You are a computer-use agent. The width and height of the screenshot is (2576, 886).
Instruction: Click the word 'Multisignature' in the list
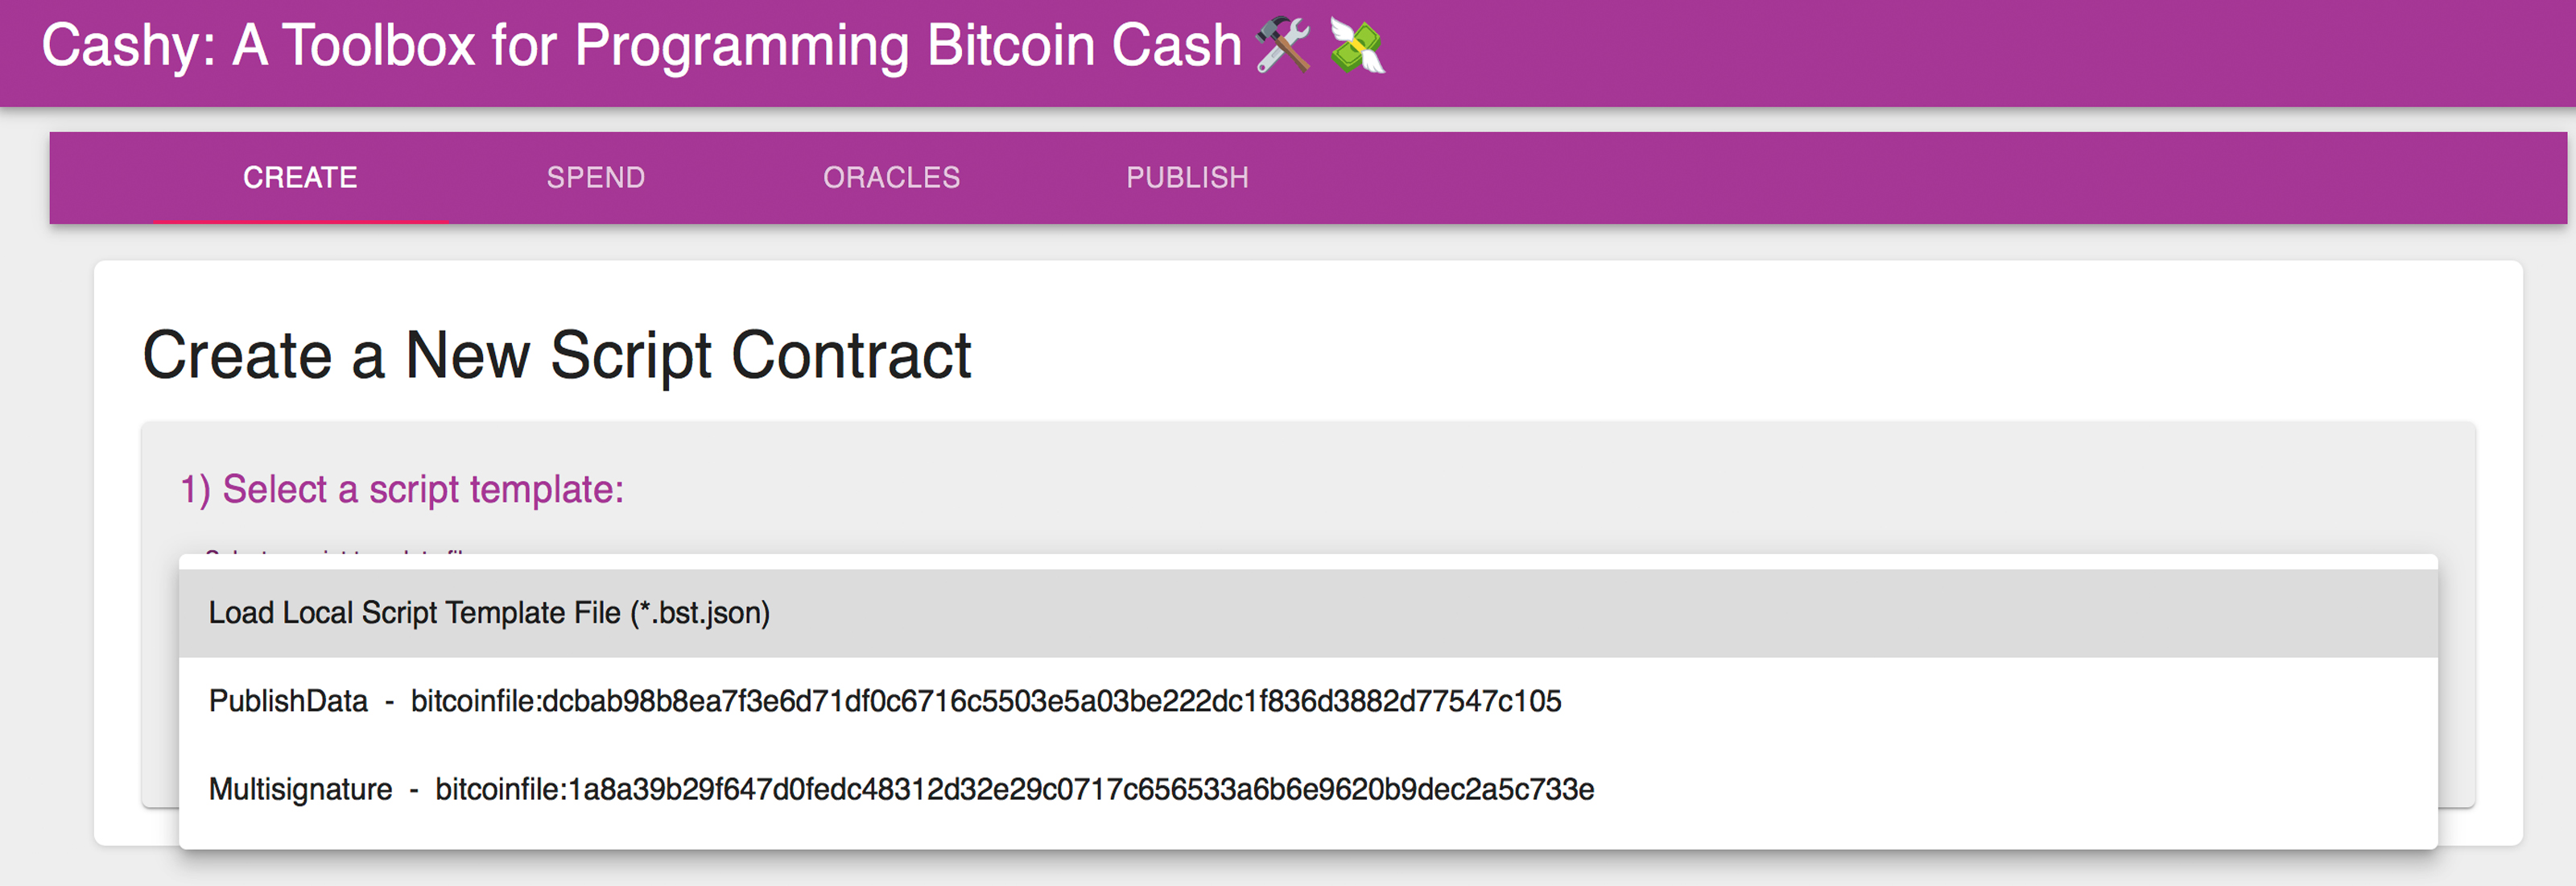[300, 789]
